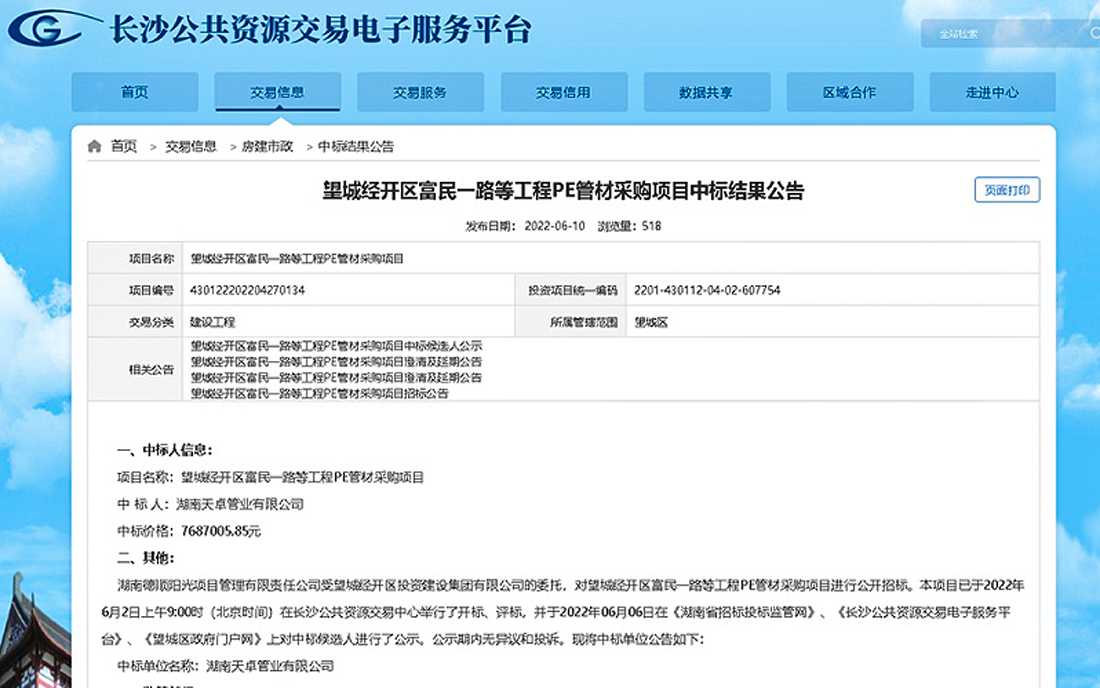Open the 首页 navigation tab

(x=134, y=92)
